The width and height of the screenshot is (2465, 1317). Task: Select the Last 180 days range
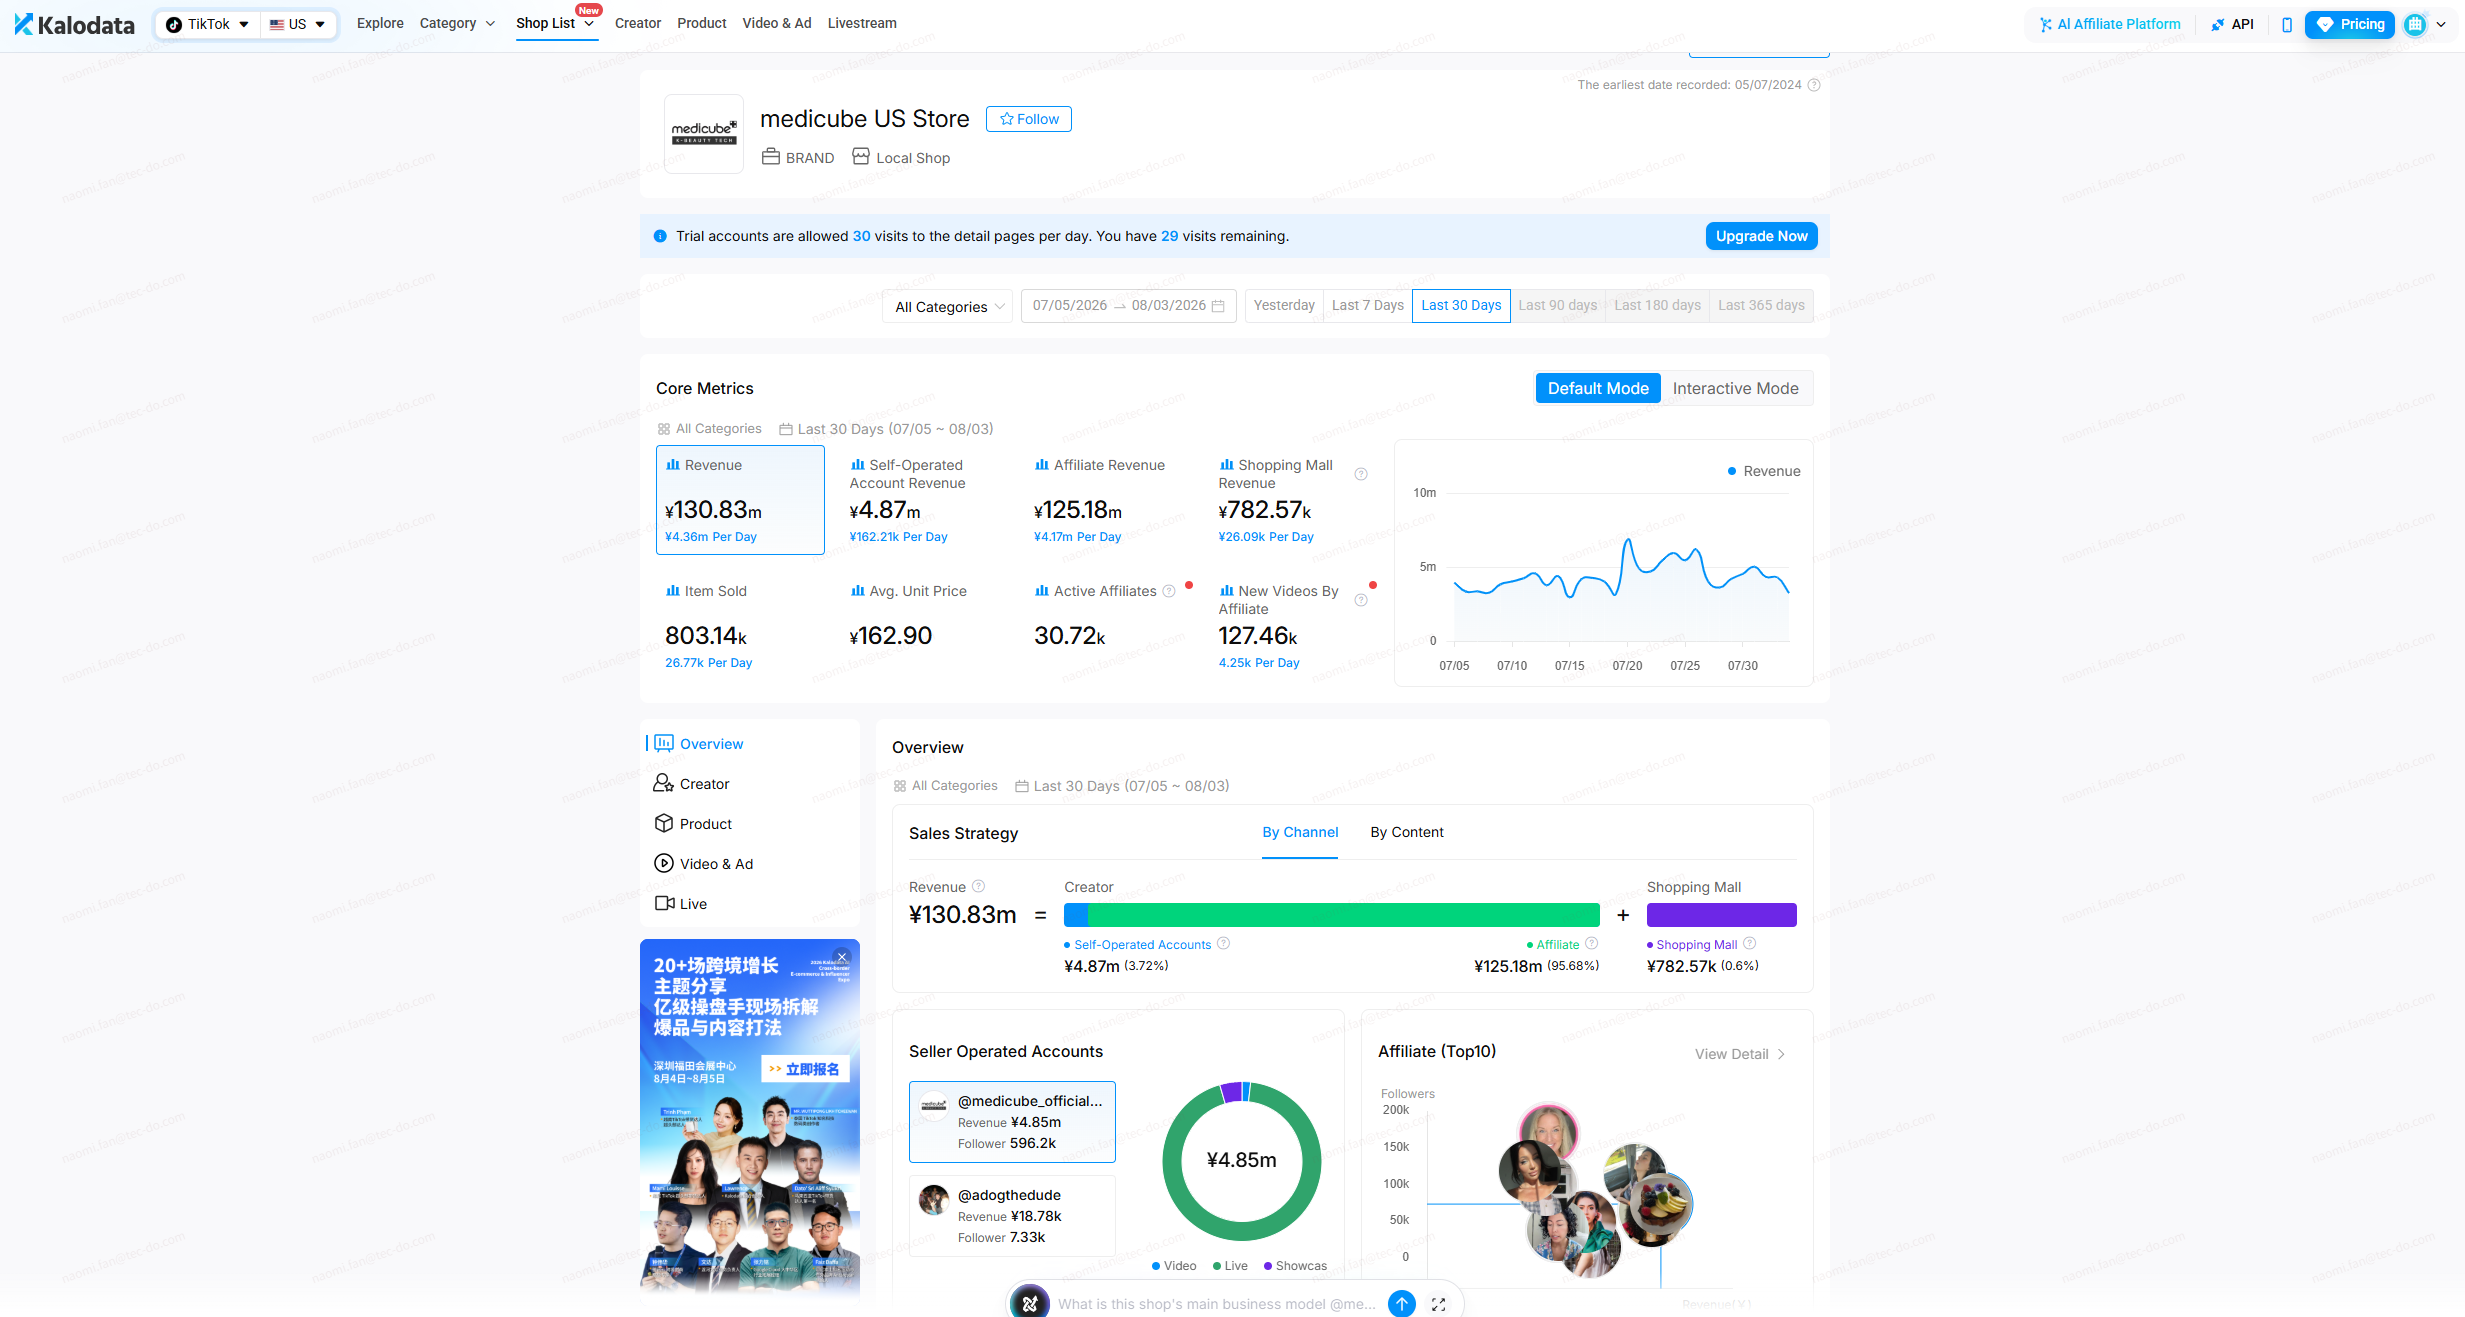coord(1657,306)
